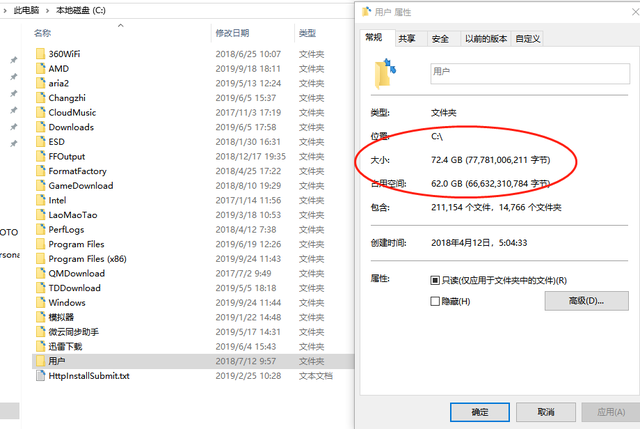Click the size value 72.4 GB text
The width and height of the screenshot is (640, 429).
(x=491, y=160)
